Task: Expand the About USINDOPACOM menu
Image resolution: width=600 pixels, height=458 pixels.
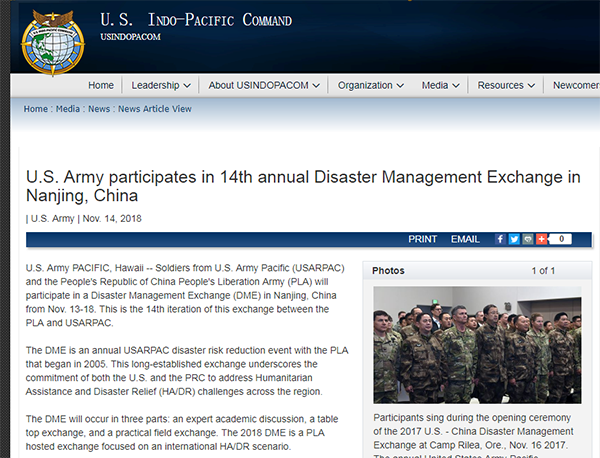Action: [x=264, y=86]
